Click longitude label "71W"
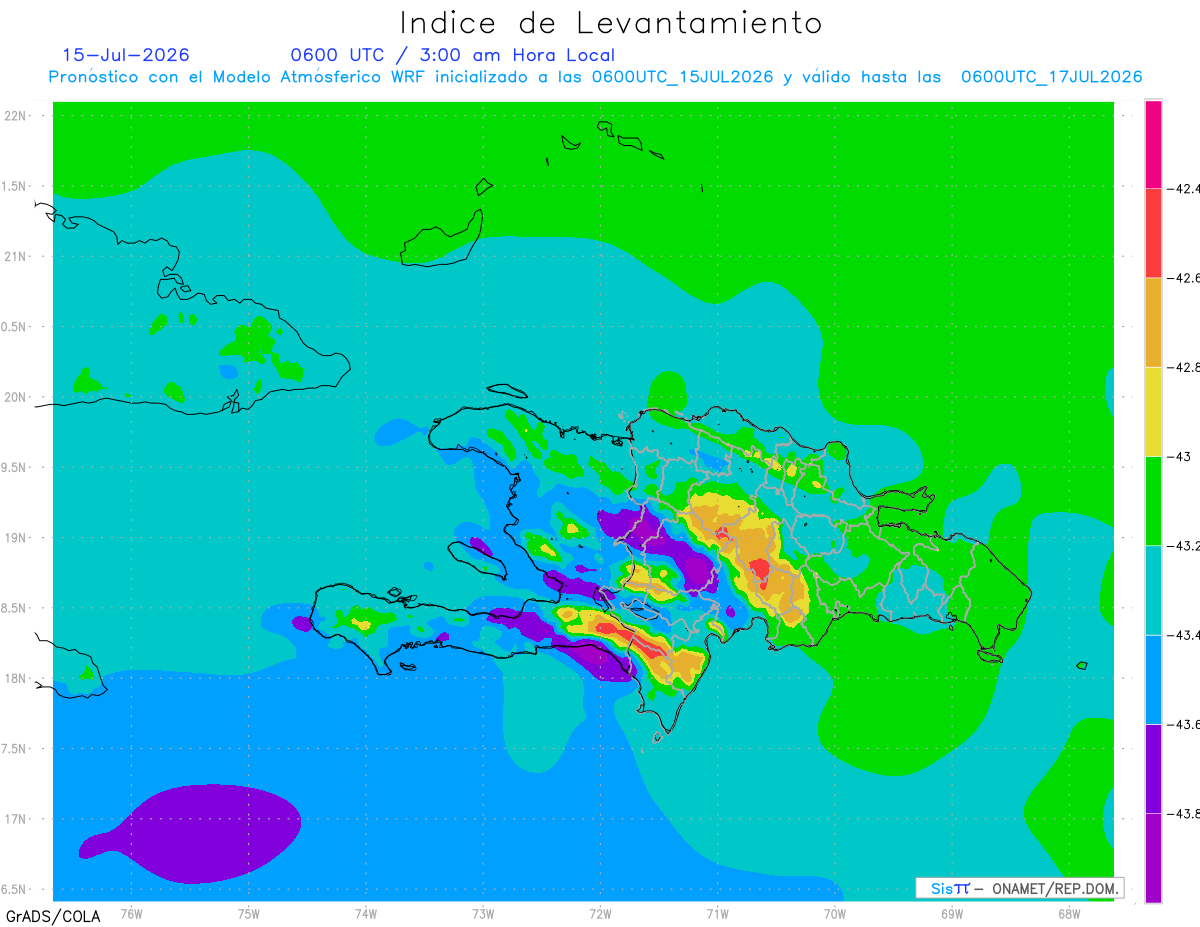The height and width of the screenshot is (927, 1200). 717,913
